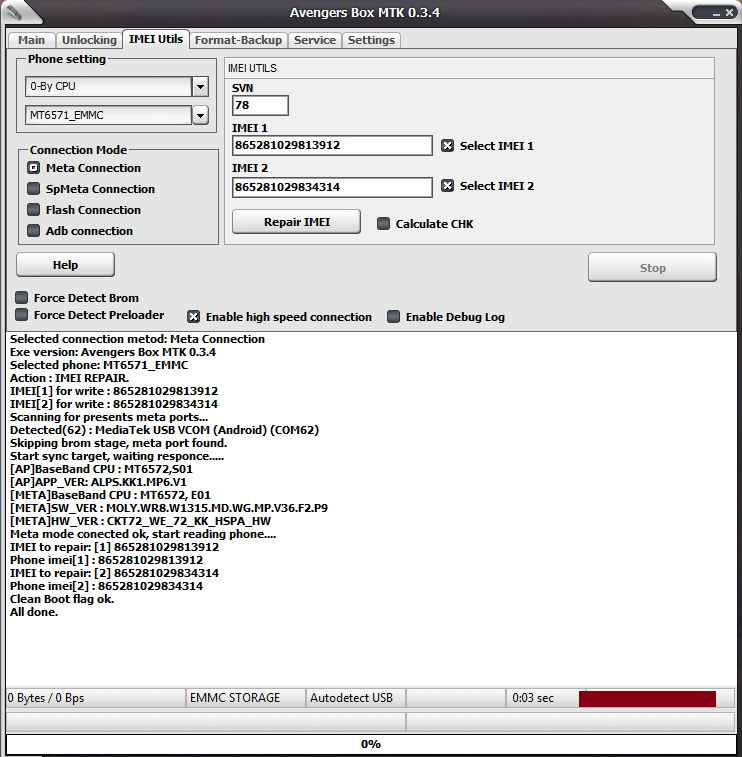Click the Stop button
The height and width of the screenshot is (757, 742).
[652, 267]
